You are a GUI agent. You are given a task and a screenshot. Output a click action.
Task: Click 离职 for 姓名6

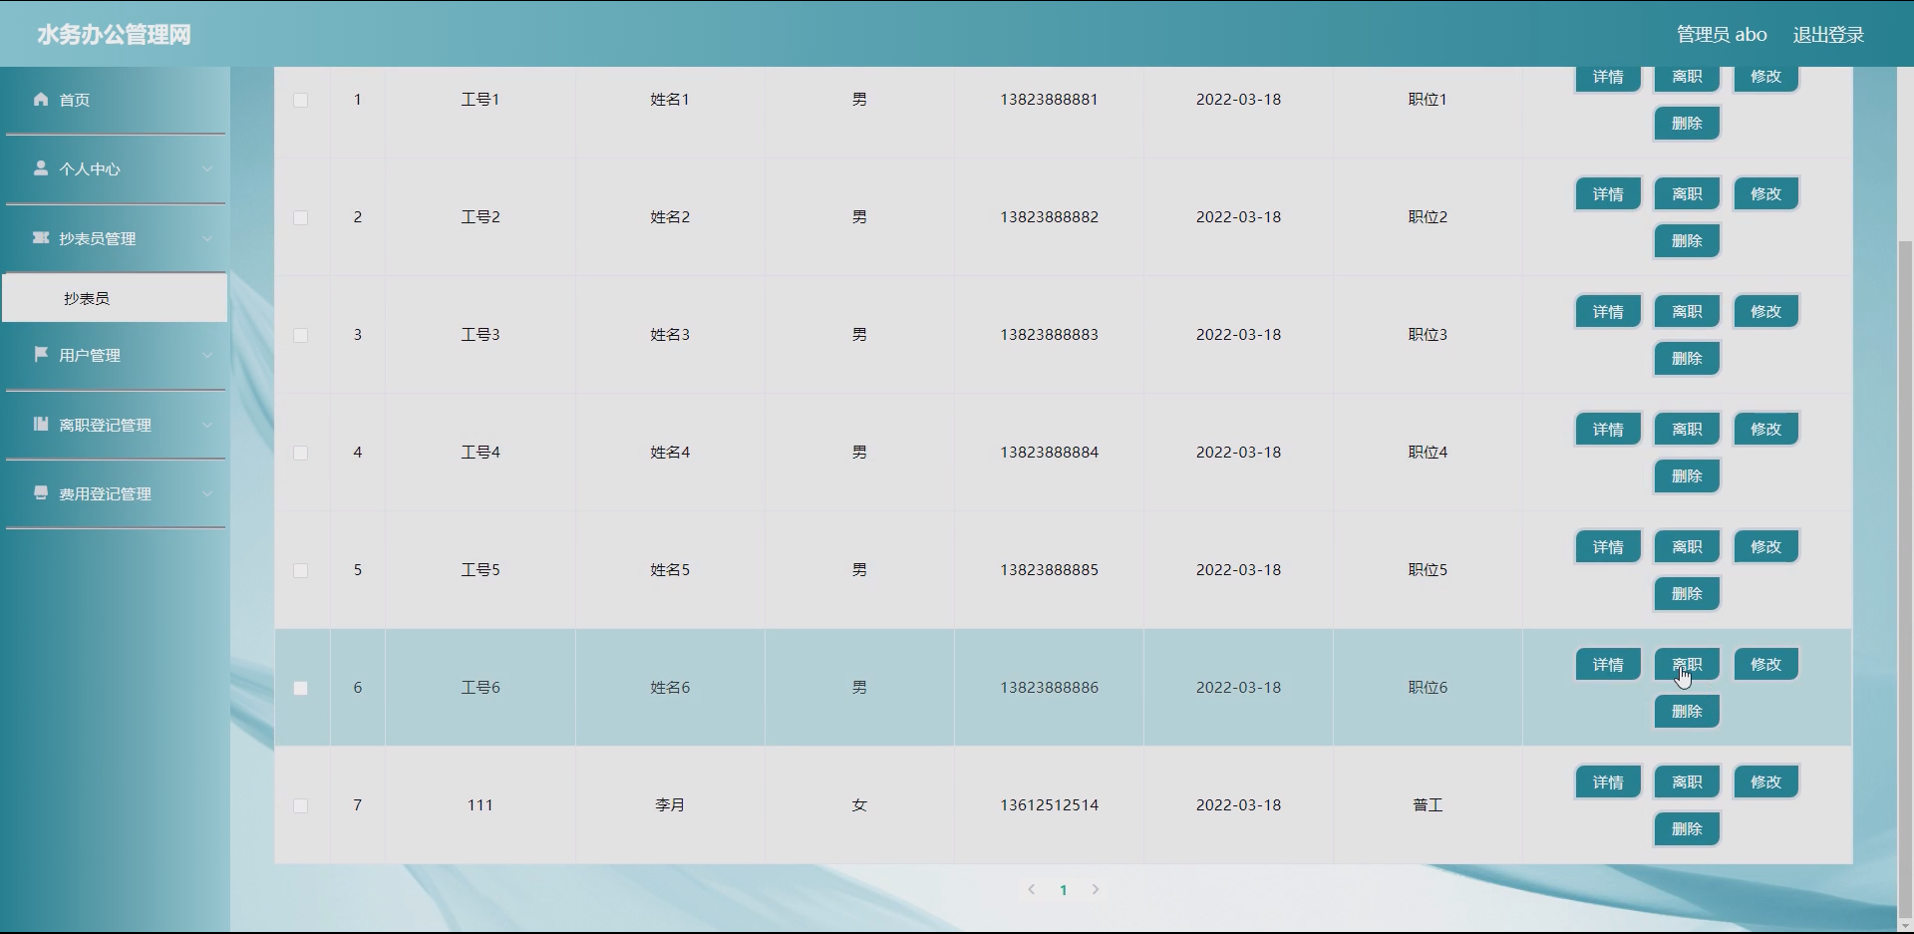click(x=1687, y=665)
